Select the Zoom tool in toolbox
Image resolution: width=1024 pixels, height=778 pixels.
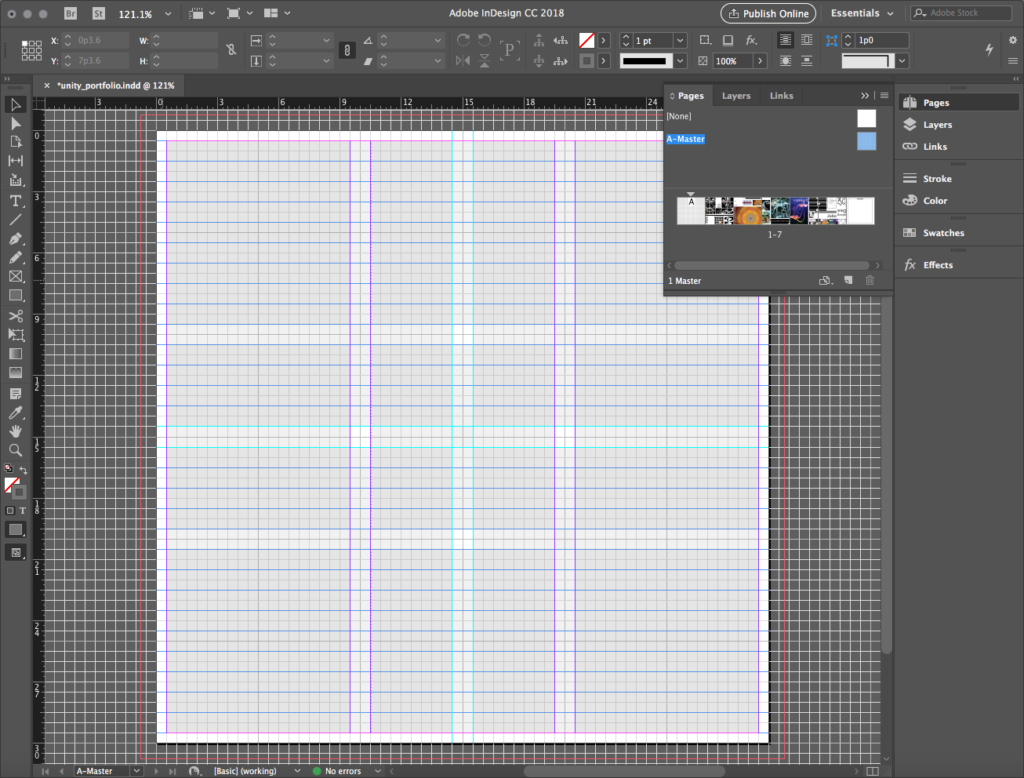16,450
